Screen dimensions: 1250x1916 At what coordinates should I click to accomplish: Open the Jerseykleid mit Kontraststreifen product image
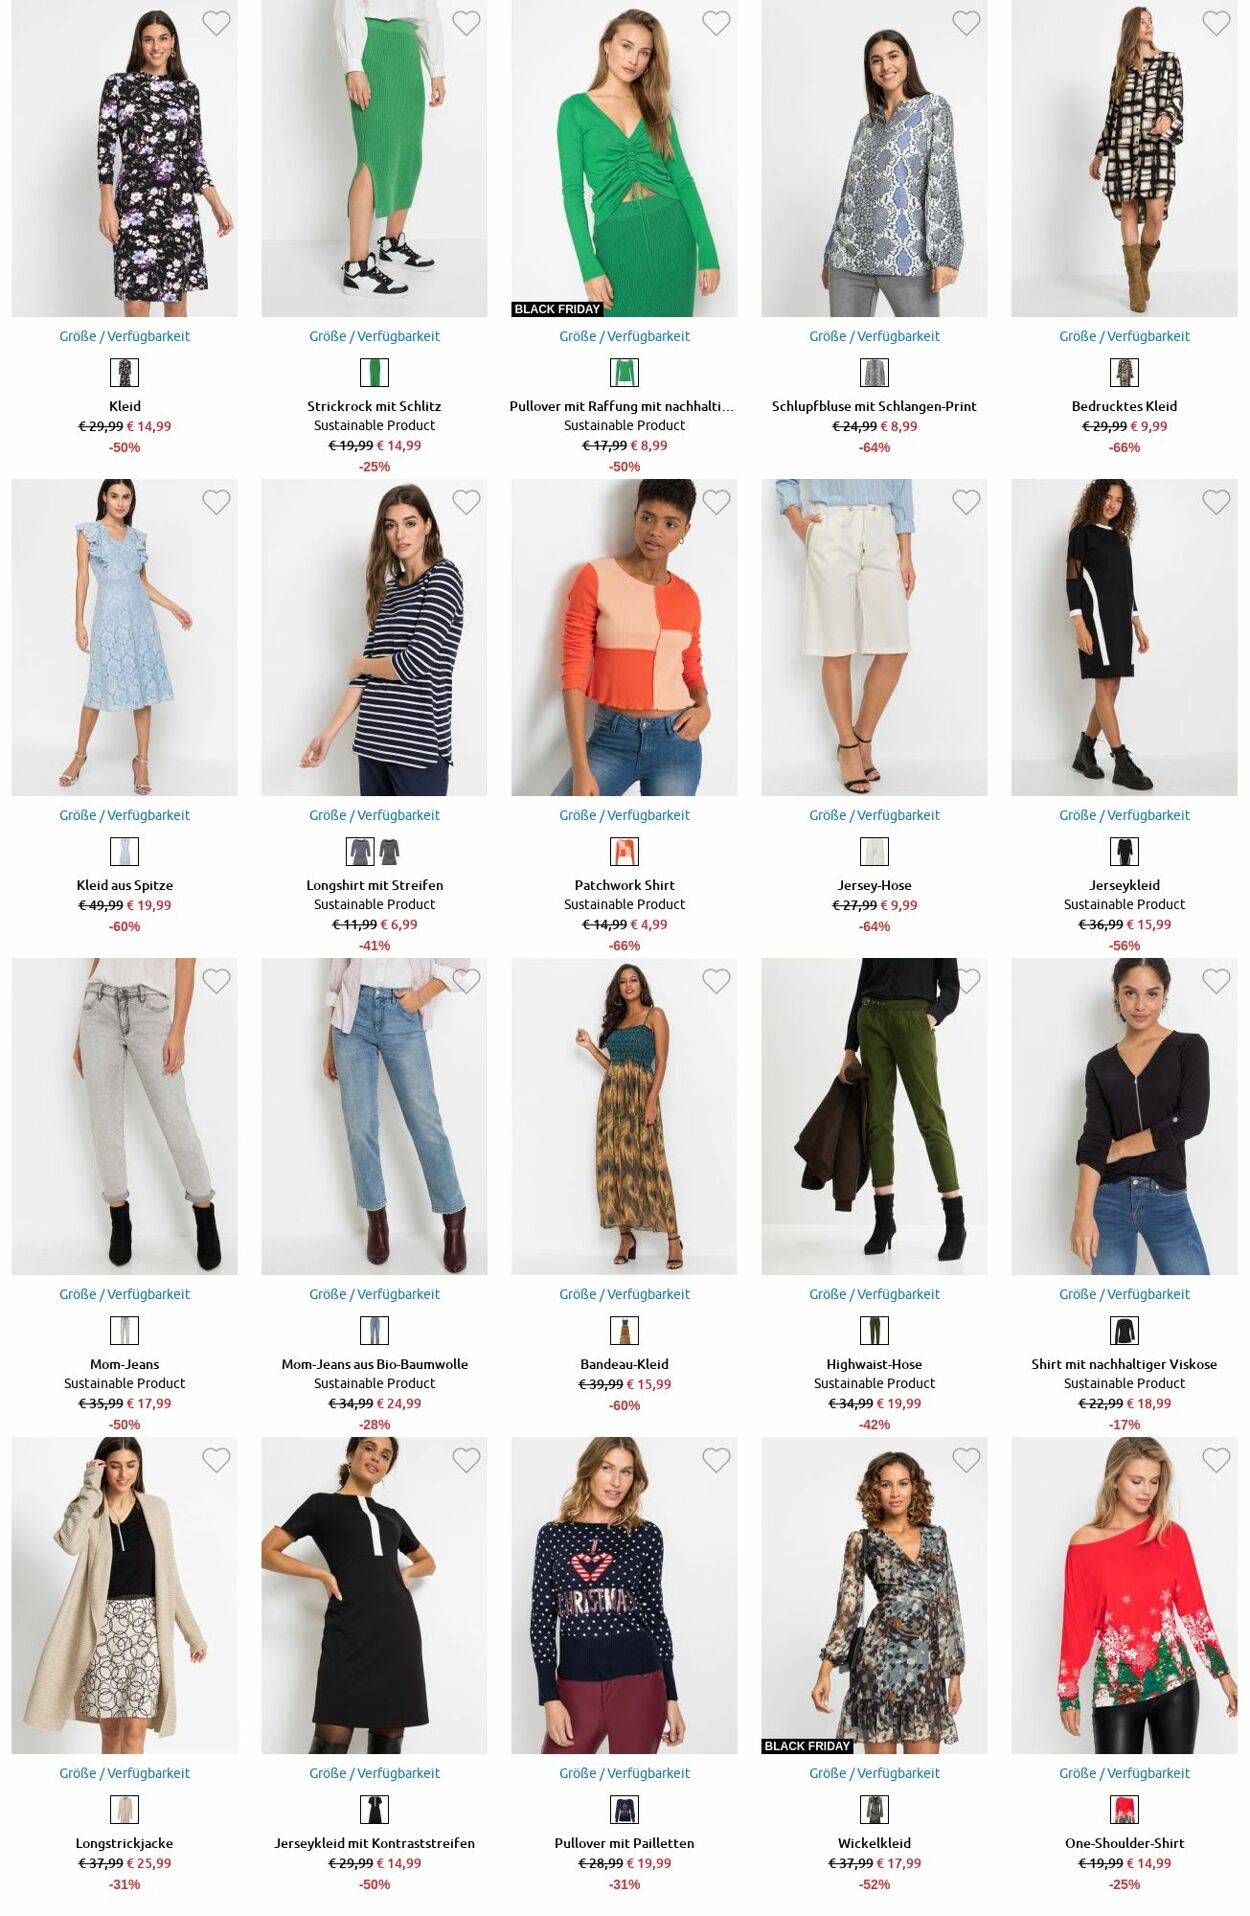(374, 1595)
